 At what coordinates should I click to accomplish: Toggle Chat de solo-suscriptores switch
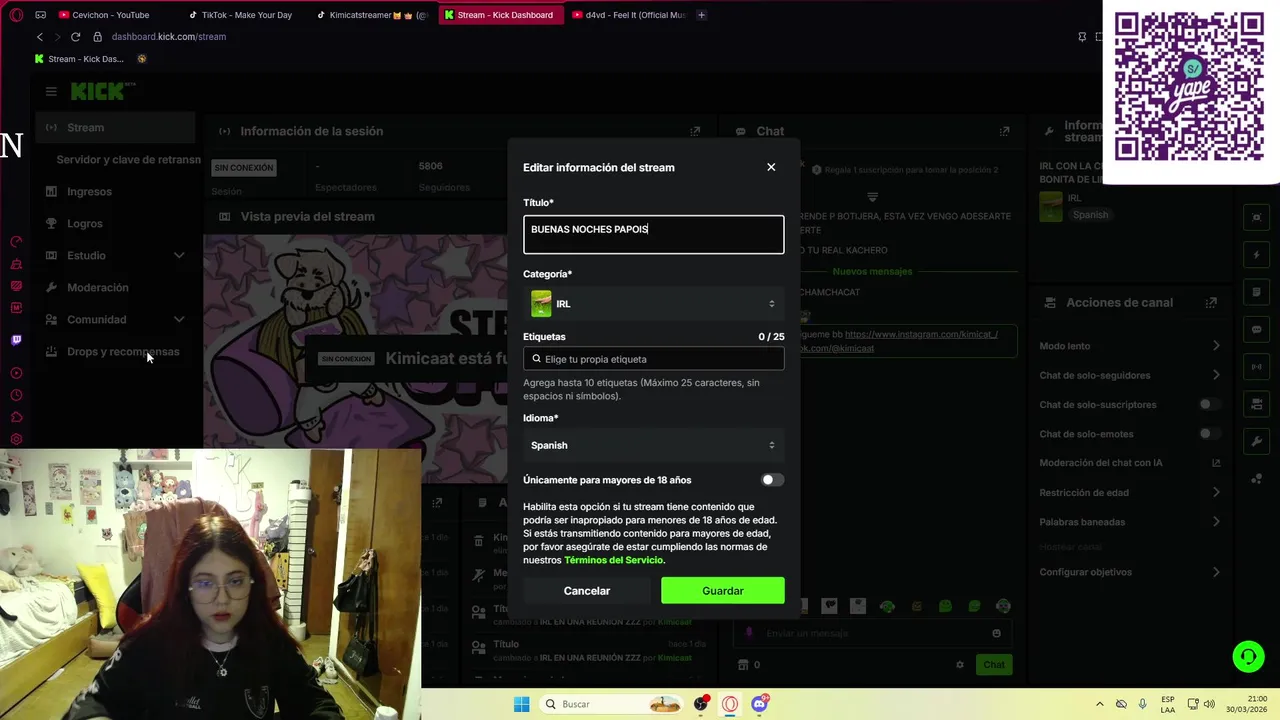tap(1210, 405)
